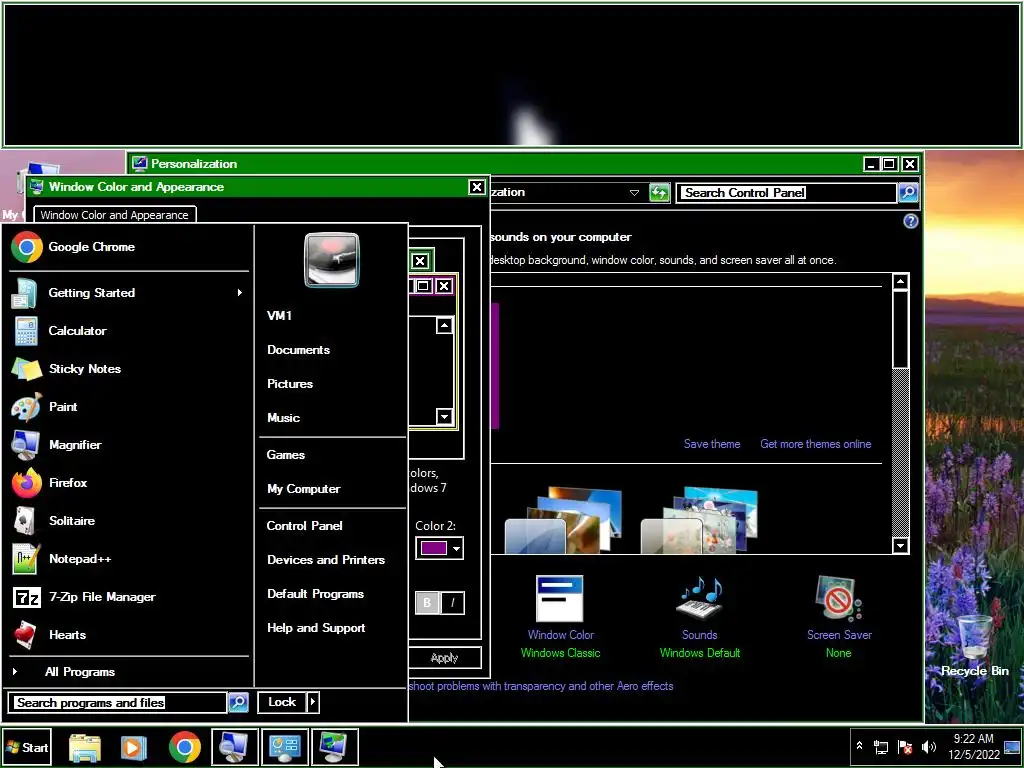This screenshot has height=768, width=1024.
Task: Open Devices and Printers from Start menu
Action: (x=326, y=560)
